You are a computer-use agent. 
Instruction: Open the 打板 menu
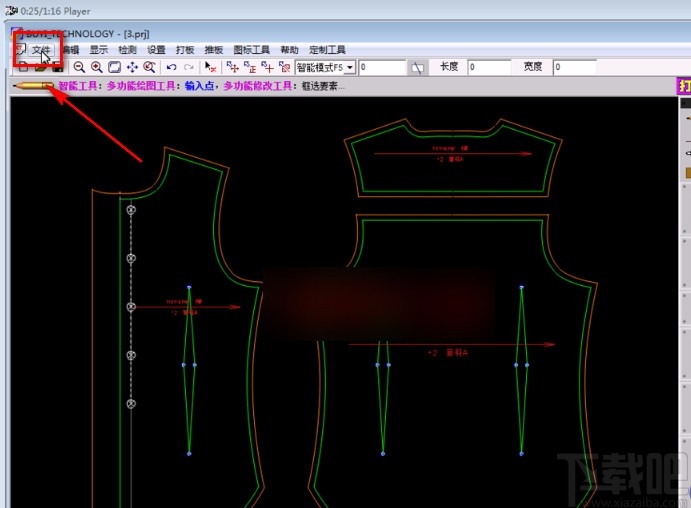pos(185,50)
